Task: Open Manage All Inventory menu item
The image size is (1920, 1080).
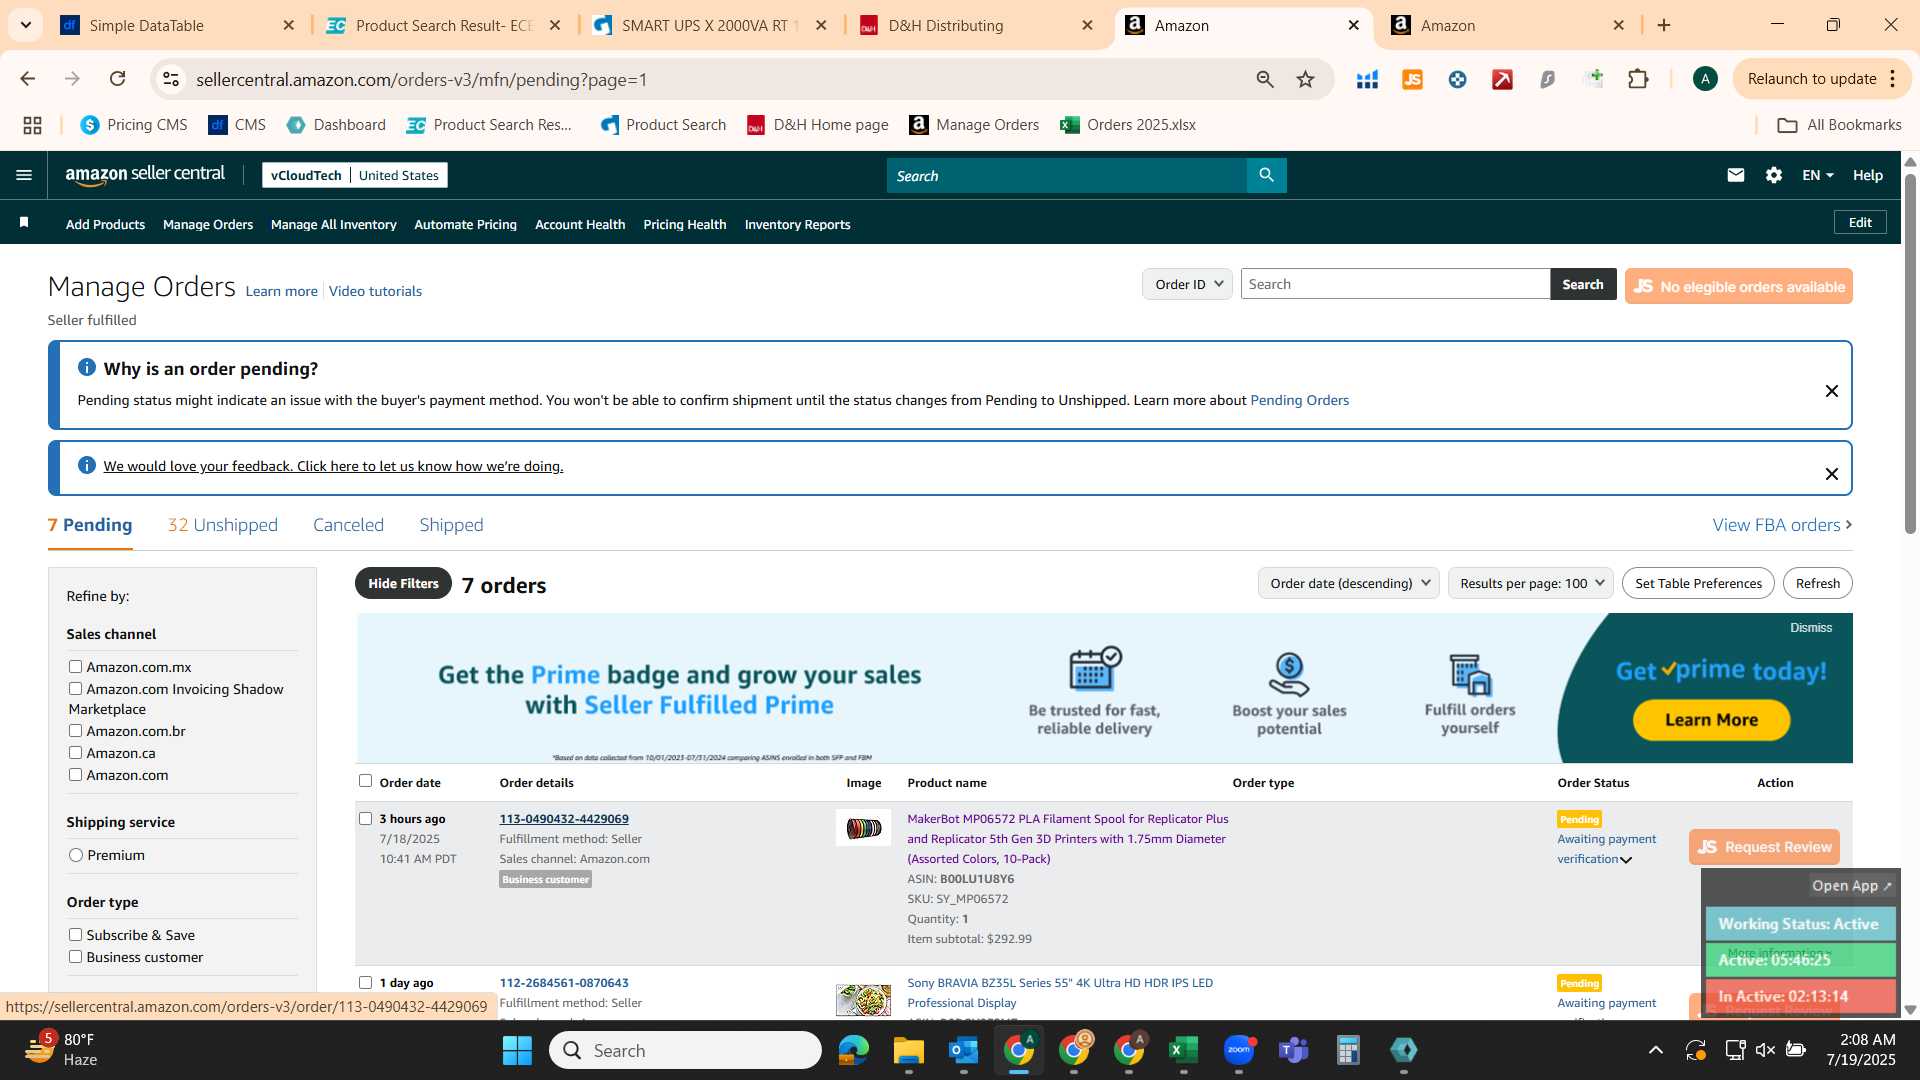Action: tap(334, 224)
